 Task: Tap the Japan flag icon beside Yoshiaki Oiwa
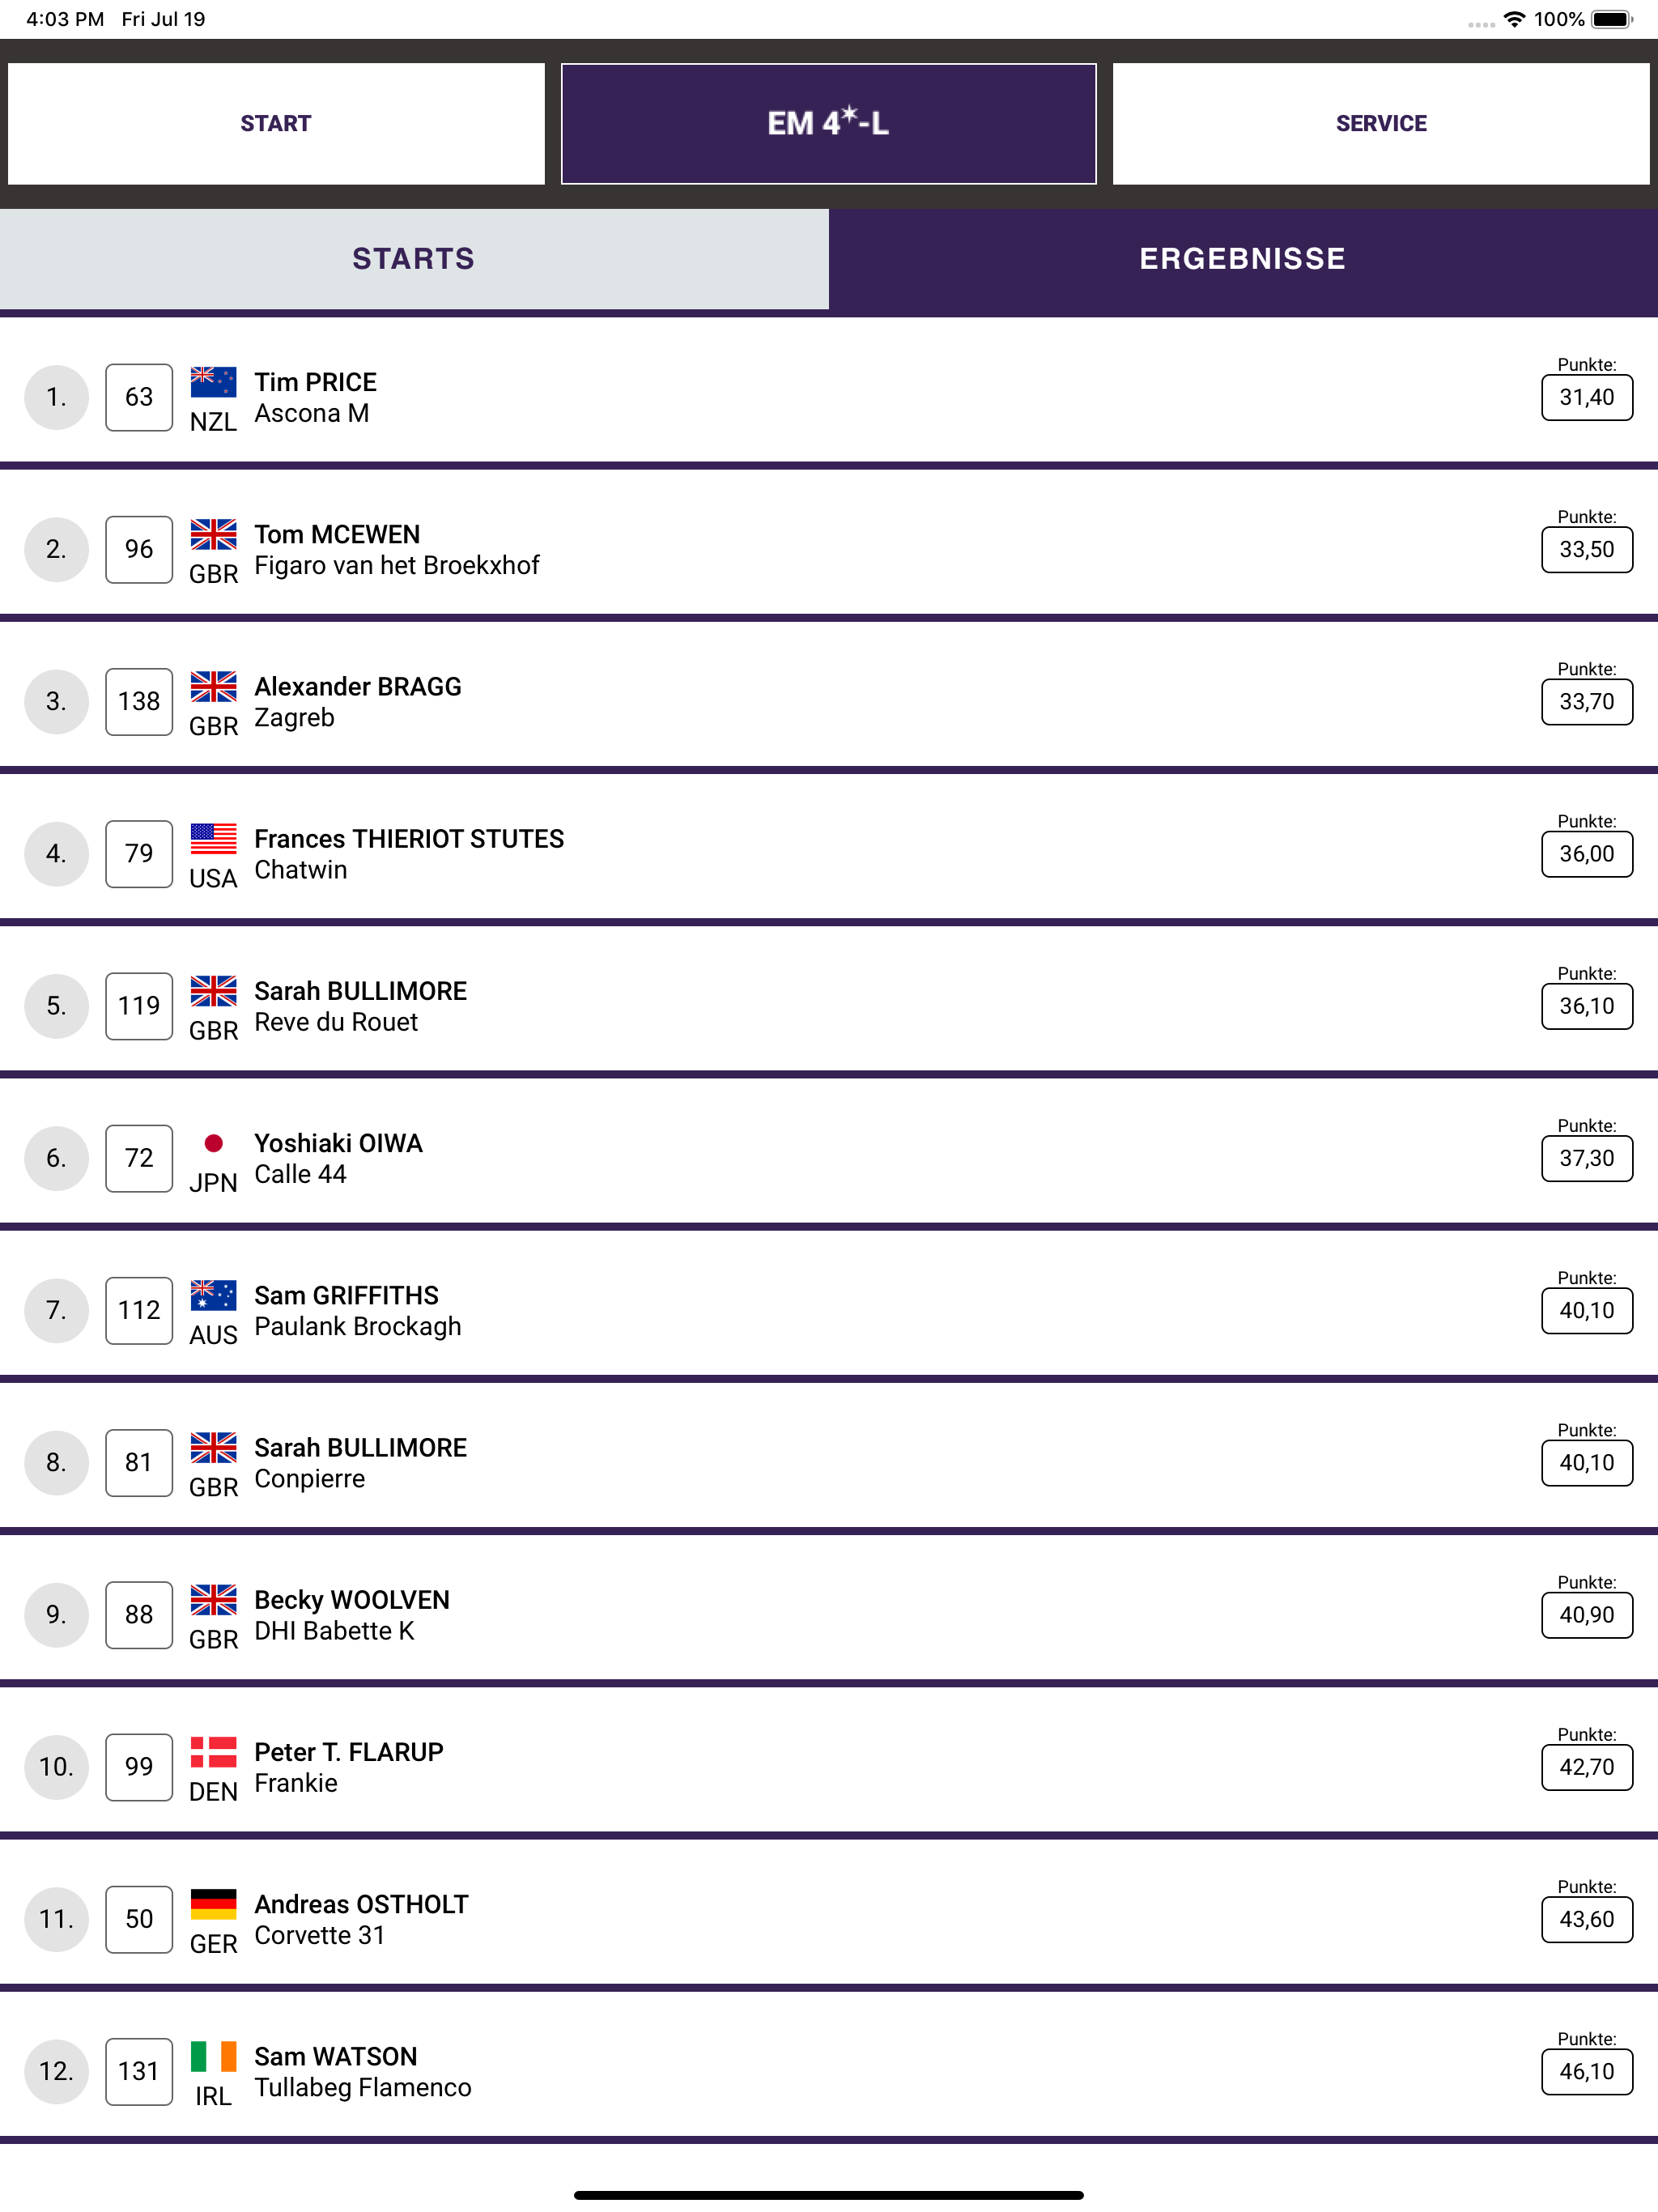point(213,1143)
